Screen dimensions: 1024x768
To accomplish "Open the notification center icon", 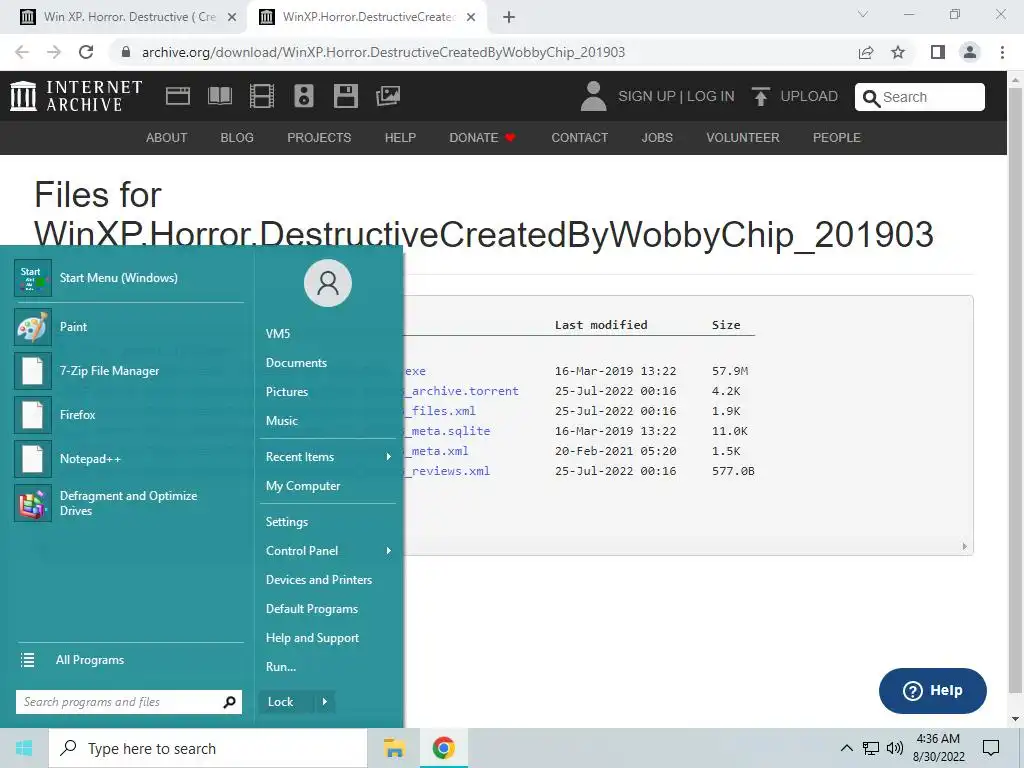I will pos(991,748).
